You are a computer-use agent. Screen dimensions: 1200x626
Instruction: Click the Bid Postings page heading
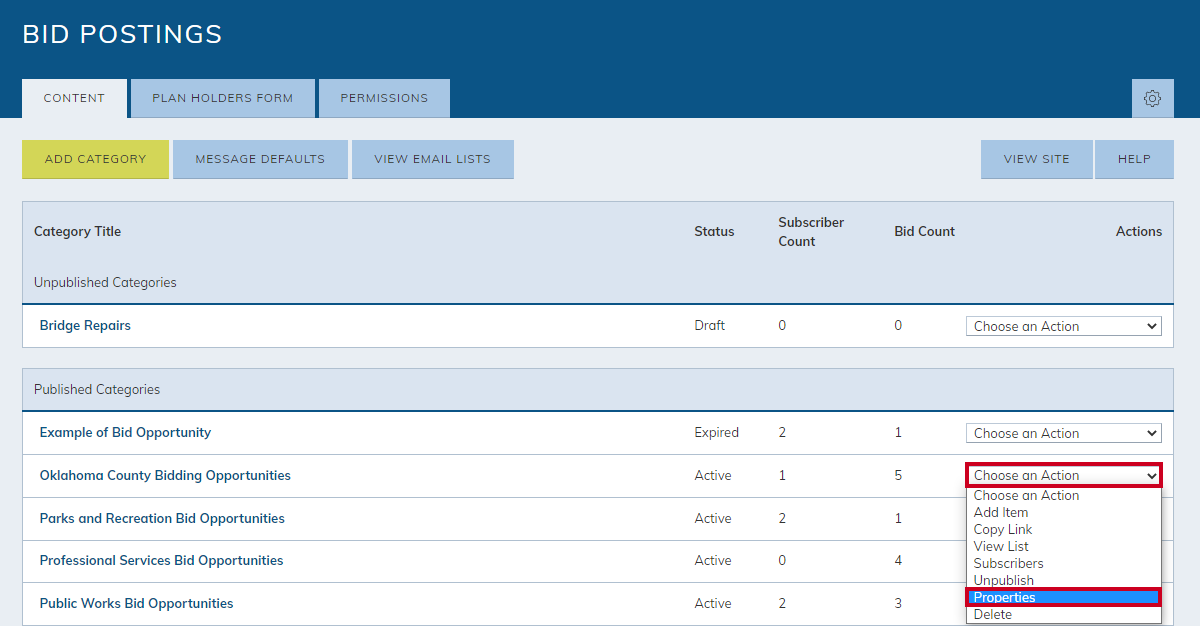122,34
